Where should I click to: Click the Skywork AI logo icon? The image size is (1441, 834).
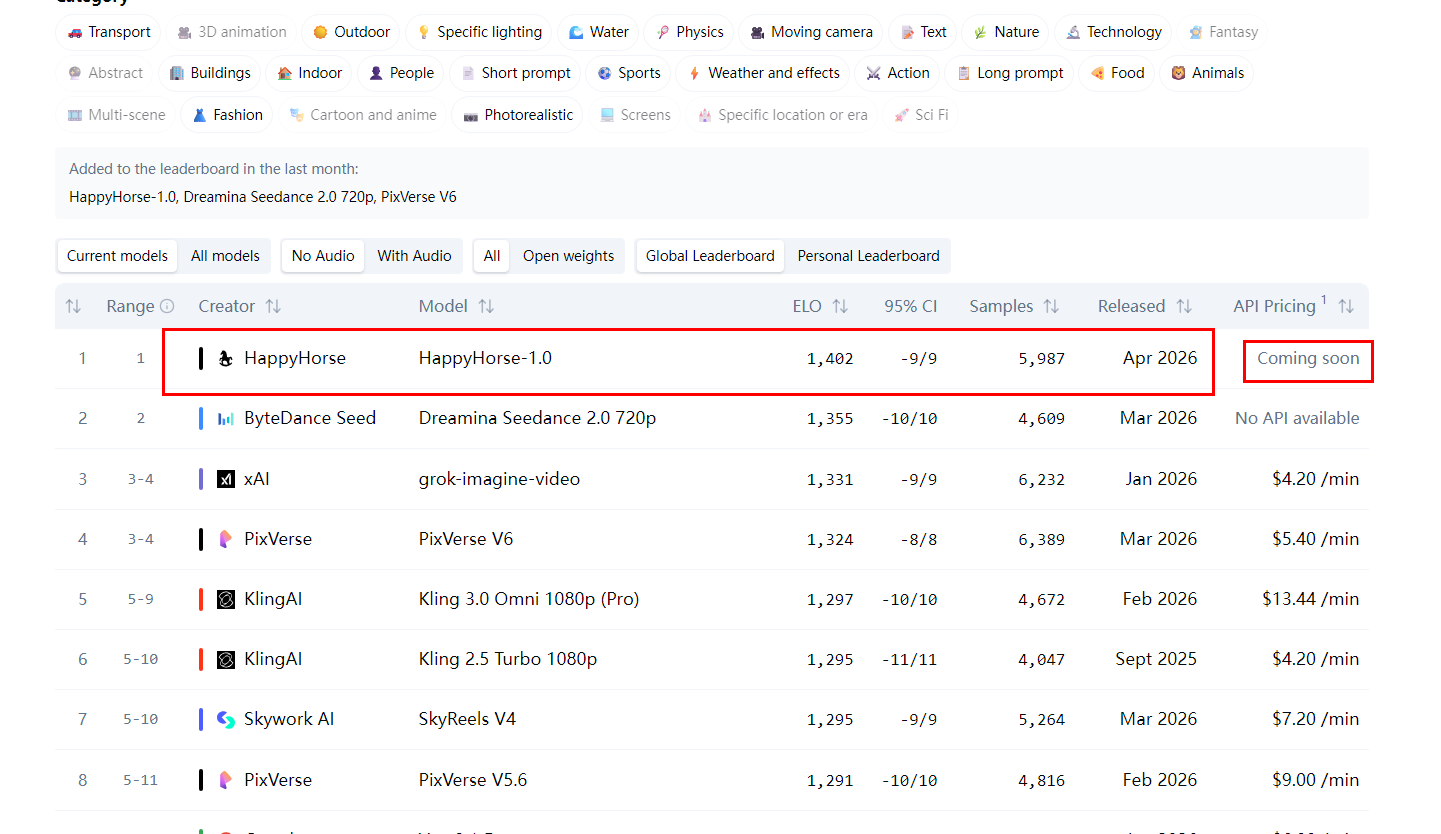[x=226, y=720]
